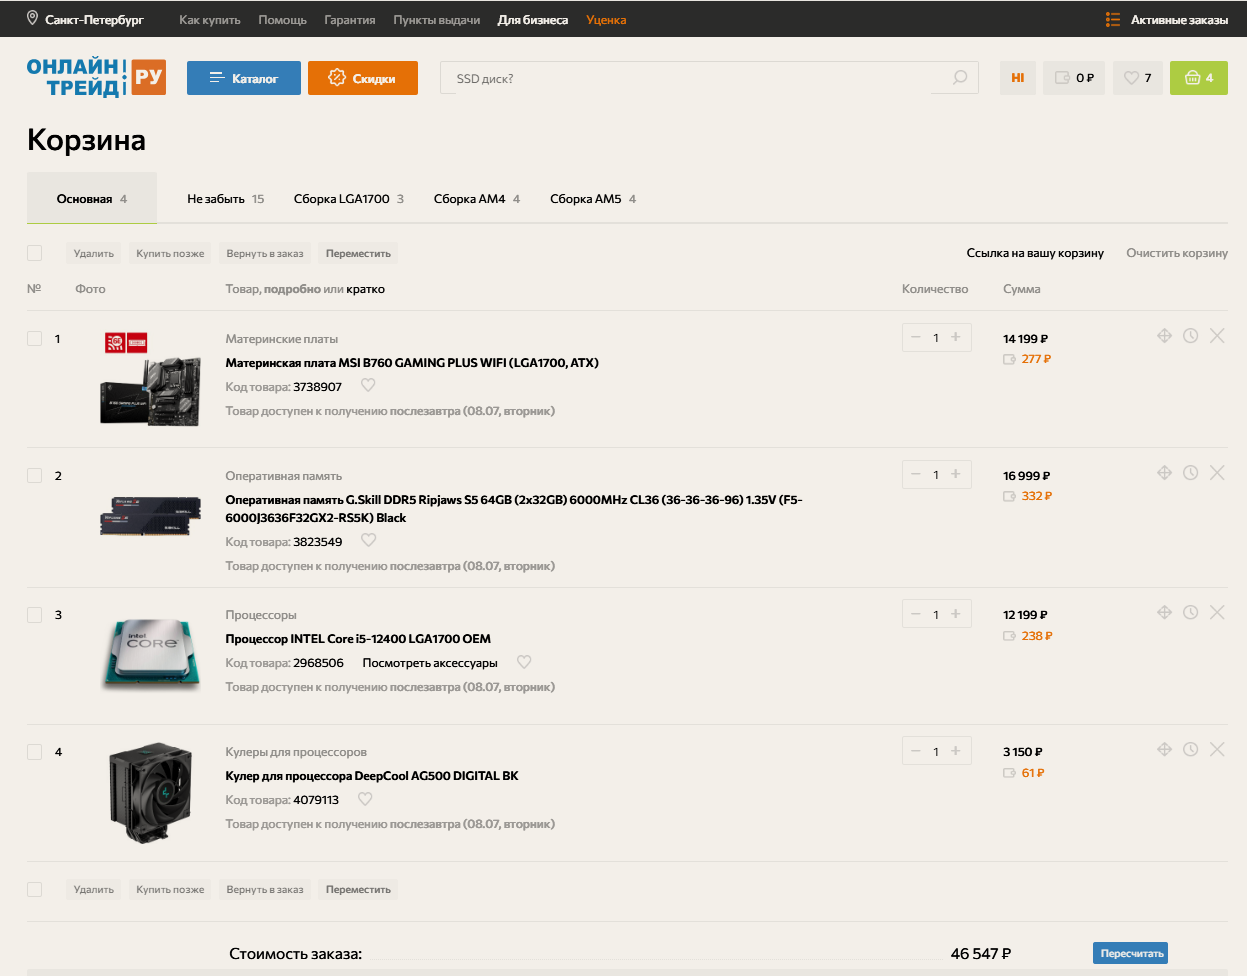
Task: Click the bottom Вернуть в заказ button
Action: click(265, 889)
